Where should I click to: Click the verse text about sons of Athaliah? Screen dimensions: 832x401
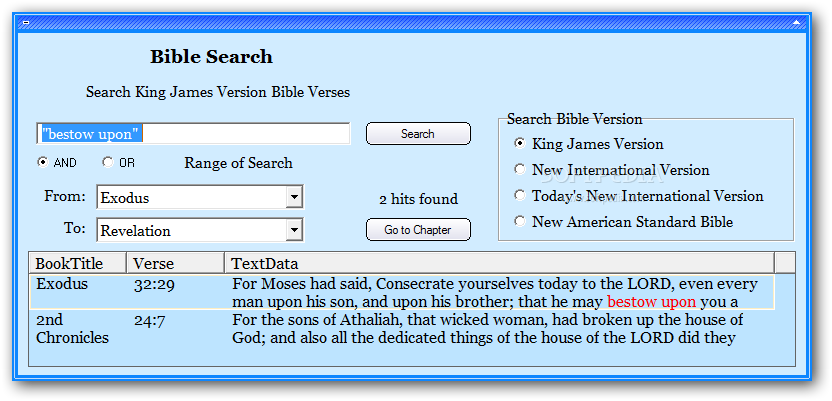click(x=488, y=329)
